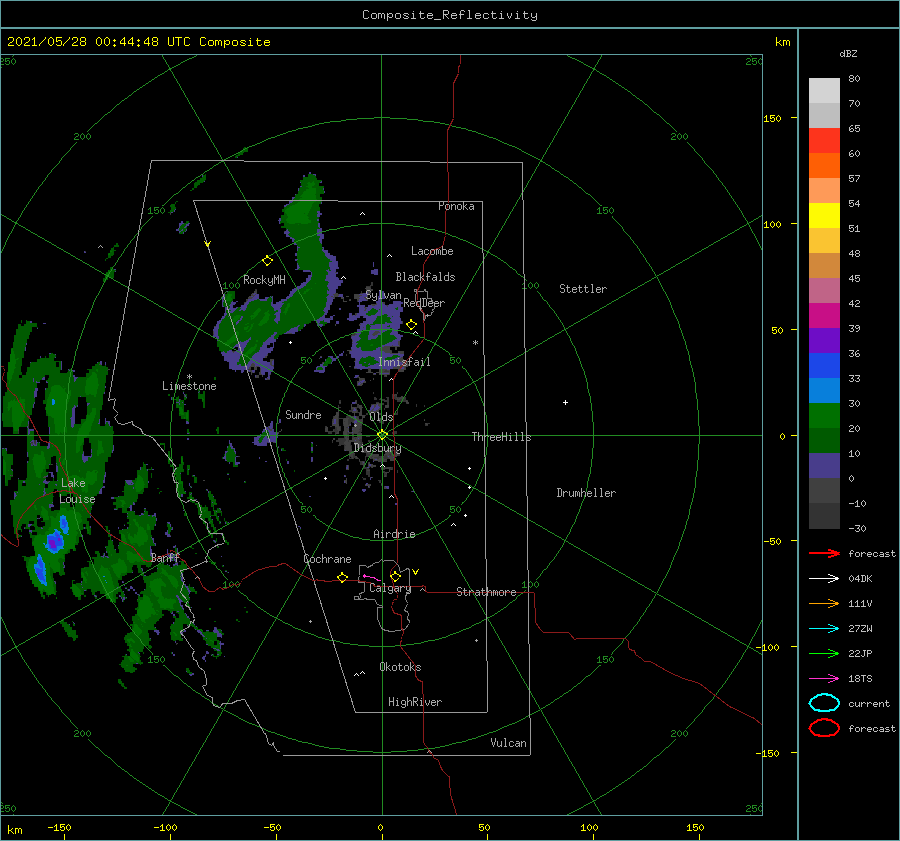Click the Airdrie city label
The height and width of the screenshot is (841, 900).
click(394, 534)
